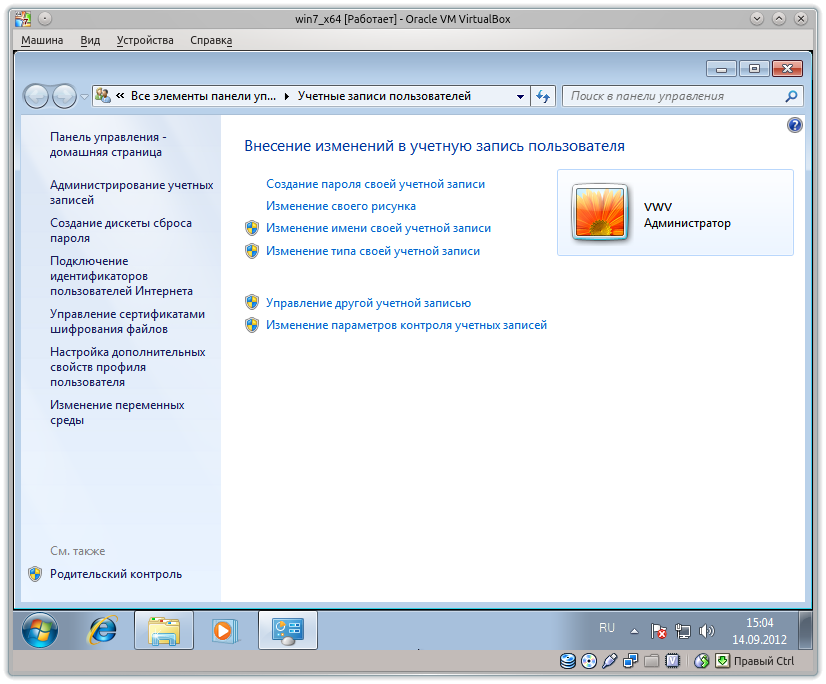Click the VWV account picture thumbnail

[x=601, y=212]
